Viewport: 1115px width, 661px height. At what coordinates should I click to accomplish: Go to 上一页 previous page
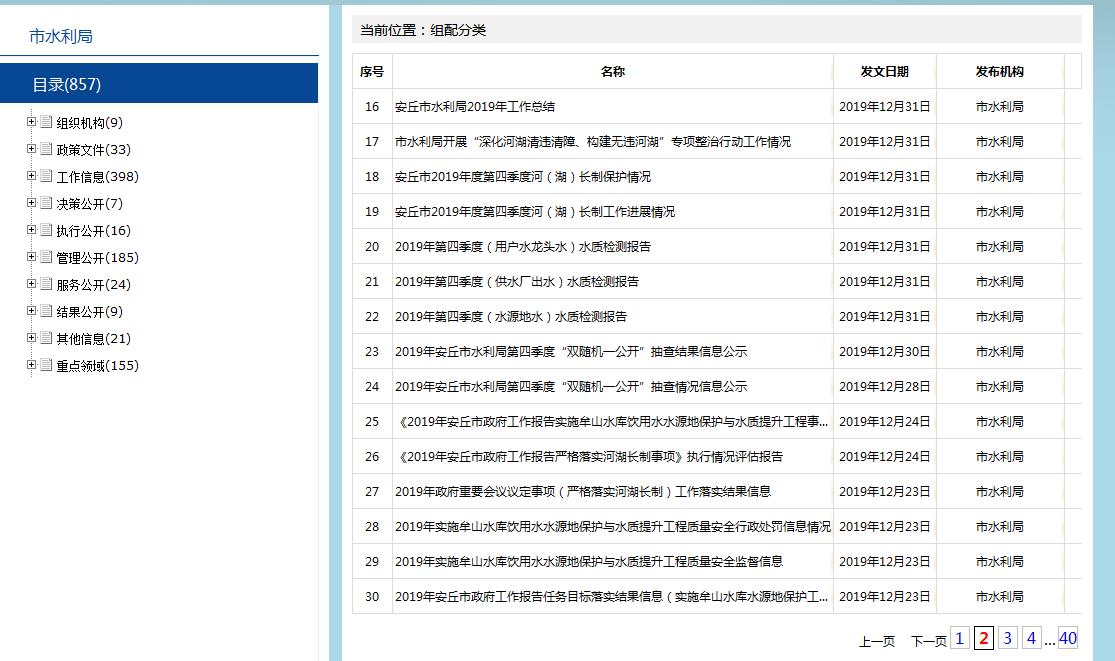877,641
